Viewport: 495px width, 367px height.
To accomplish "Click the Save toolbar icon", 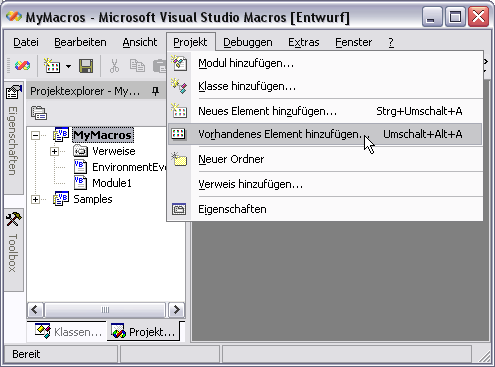I will click(86, 66).
